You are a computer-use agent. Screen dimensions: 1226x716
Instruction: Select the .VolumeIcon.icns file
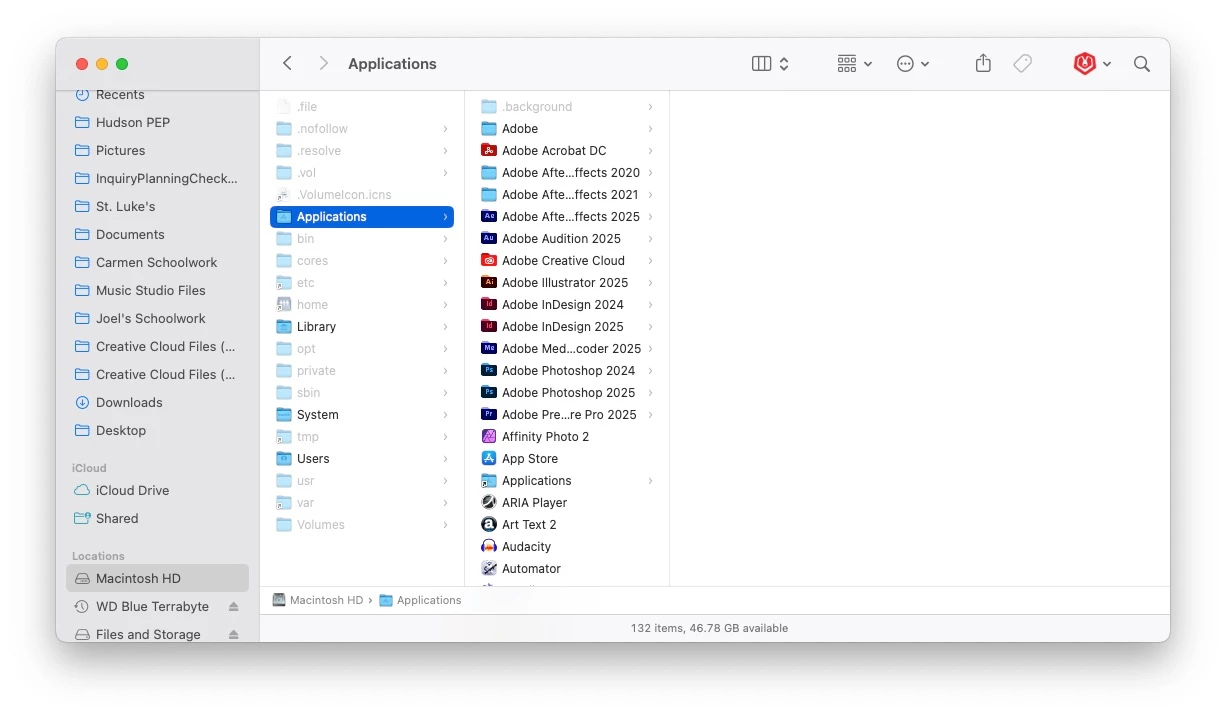(x=362, y=194)
